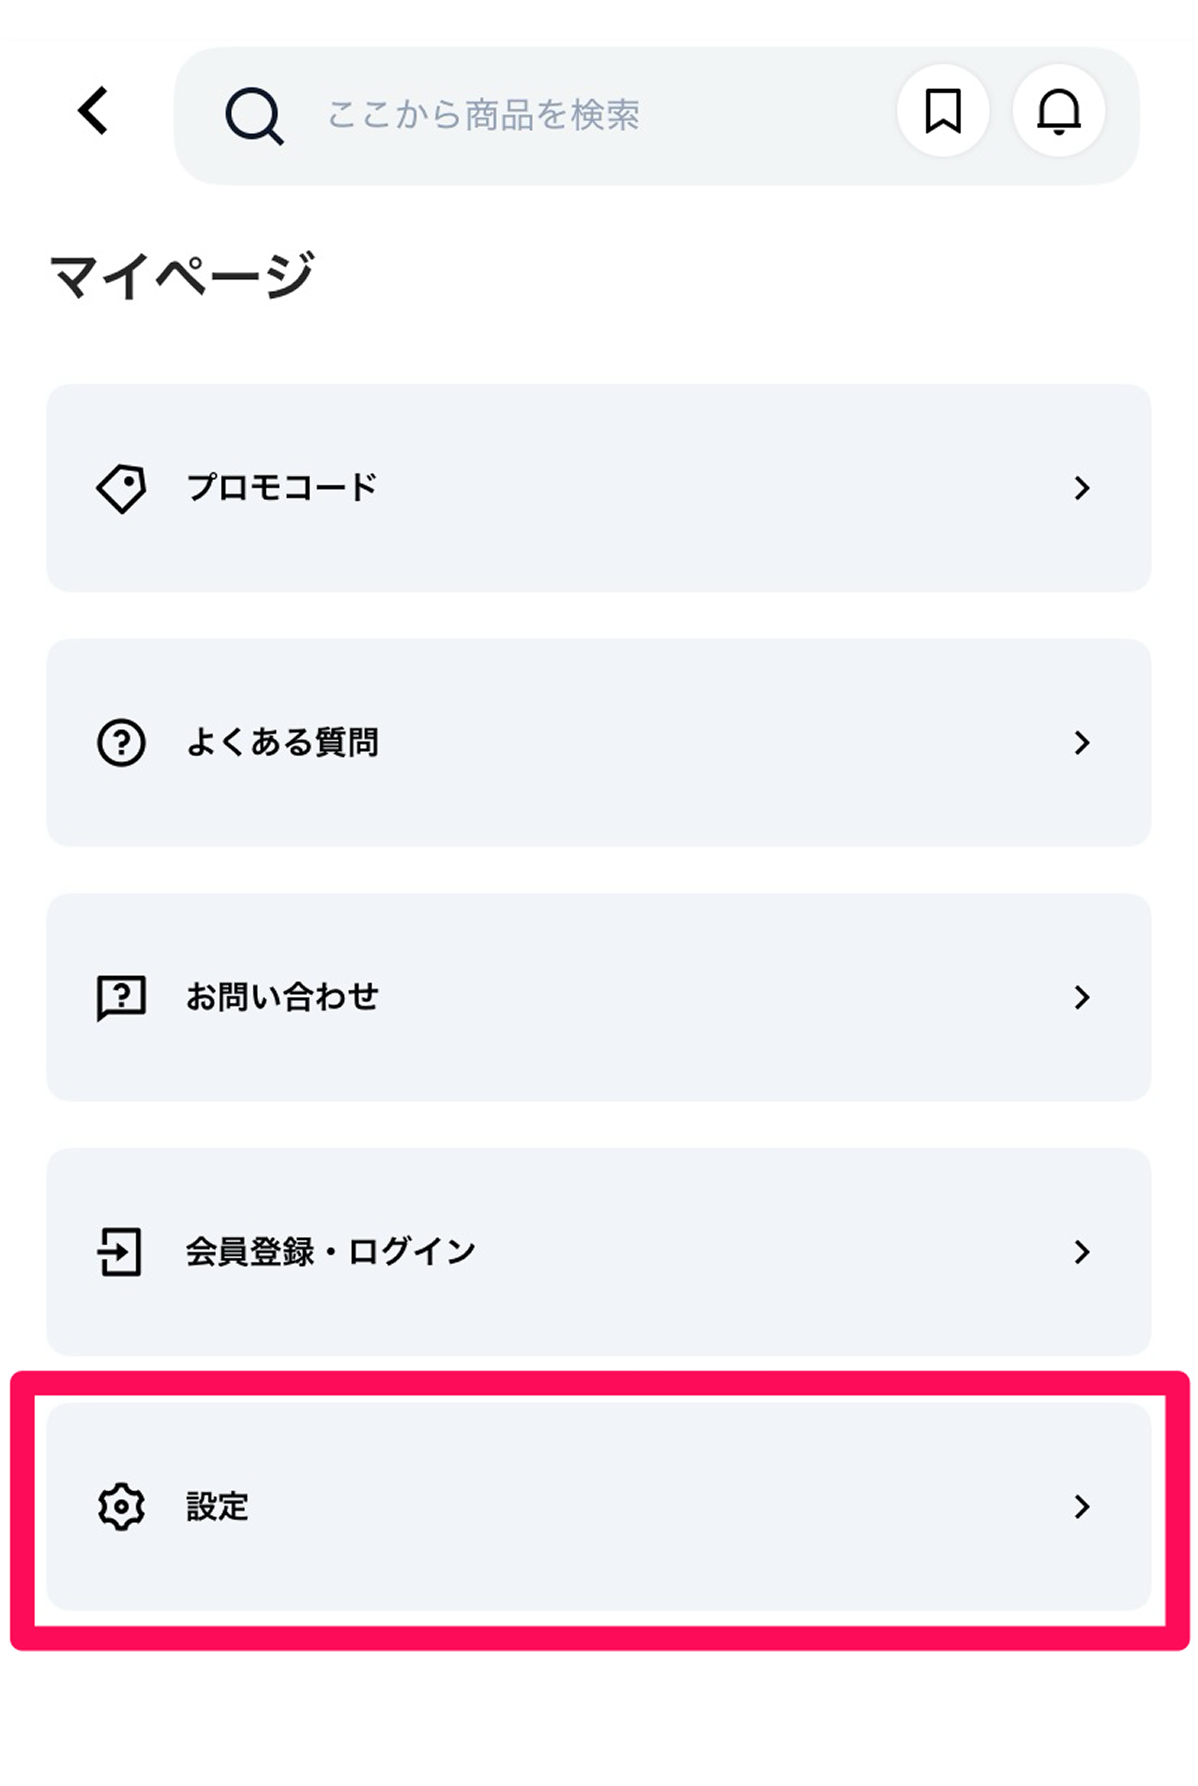Screen dimensions: 1198x1786
Task: Click the search magnifier icon
Action: coord(253,116)
